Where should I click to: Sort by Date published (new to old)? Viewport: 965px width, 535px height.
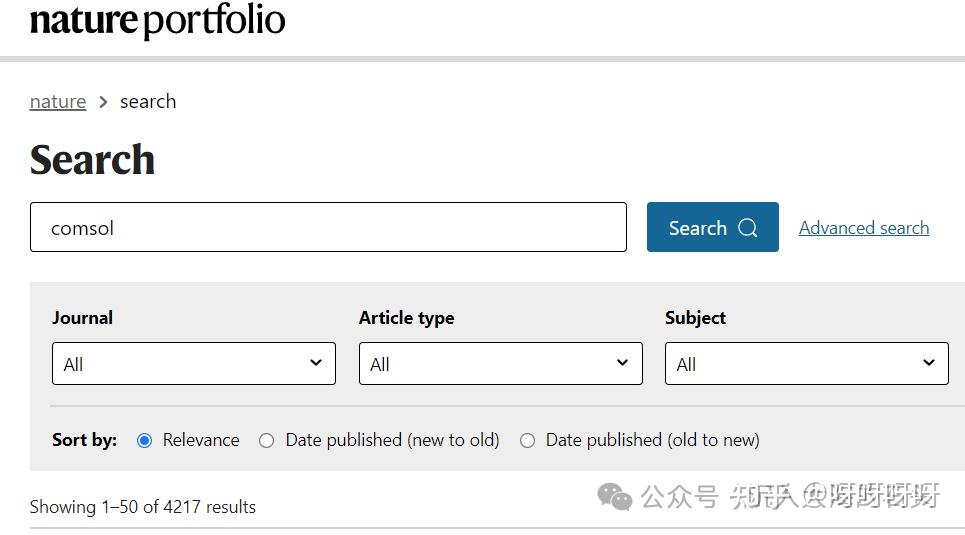pos(267,440)
